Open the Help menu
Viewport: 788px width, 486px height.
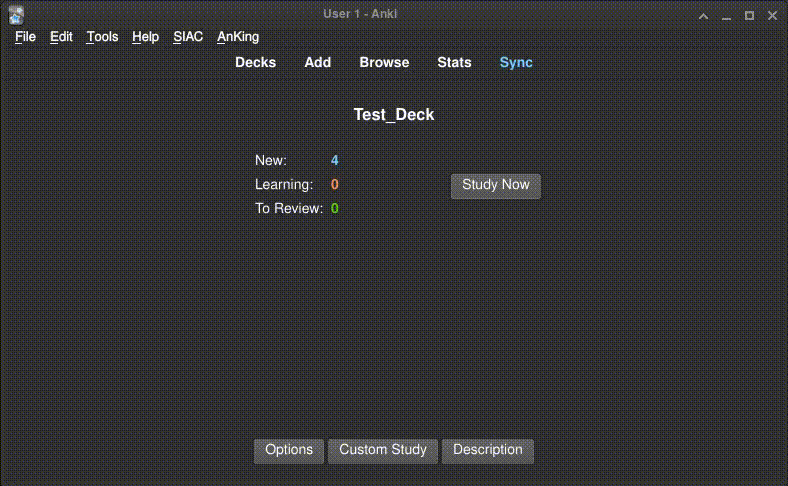(145, 37)
